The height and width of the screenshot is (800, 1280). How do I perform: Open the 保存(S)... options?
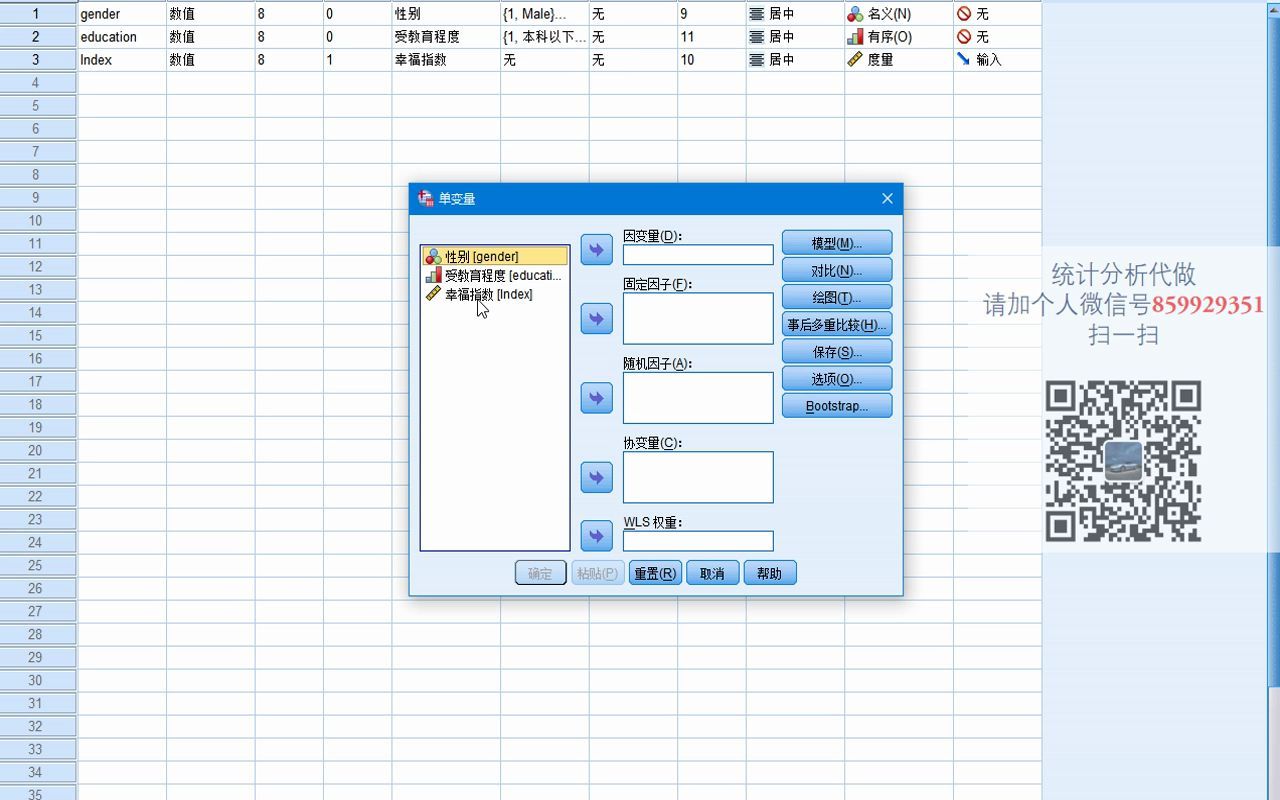point(837,352)
